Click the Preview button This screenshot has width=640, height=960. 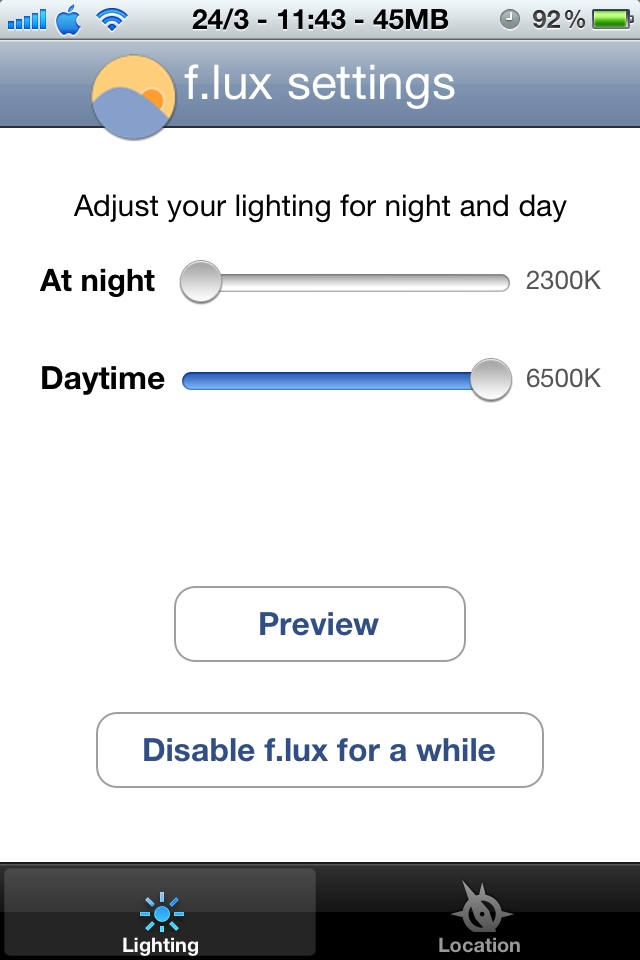click(320, 624)
